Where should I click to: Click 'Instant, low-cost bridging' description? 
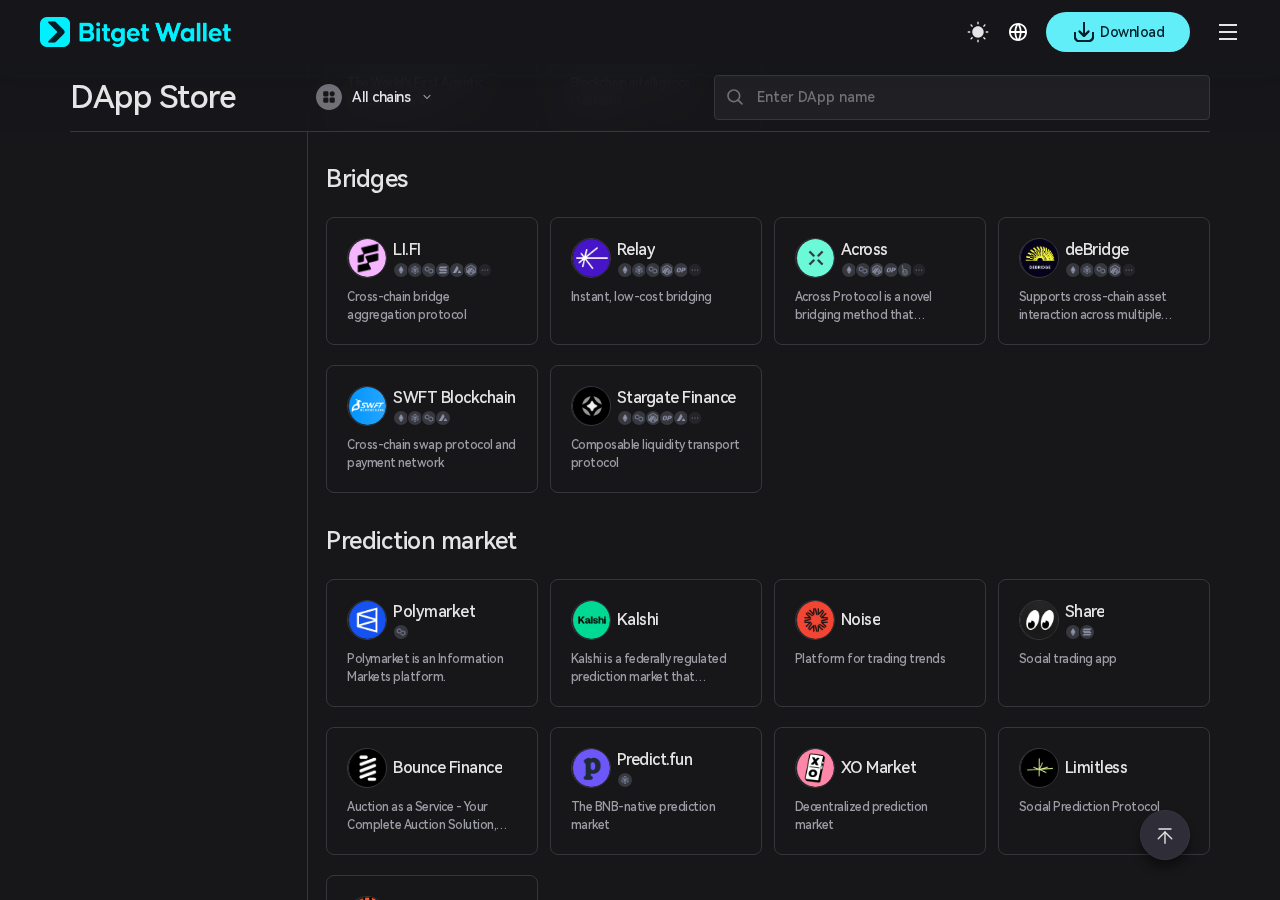tap(641, 296)
